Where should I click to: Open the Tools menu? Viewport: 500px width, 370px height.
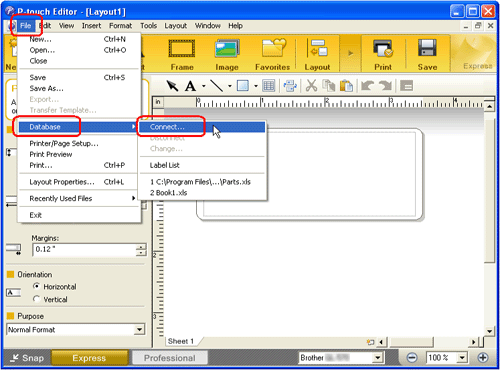point(148,26)
